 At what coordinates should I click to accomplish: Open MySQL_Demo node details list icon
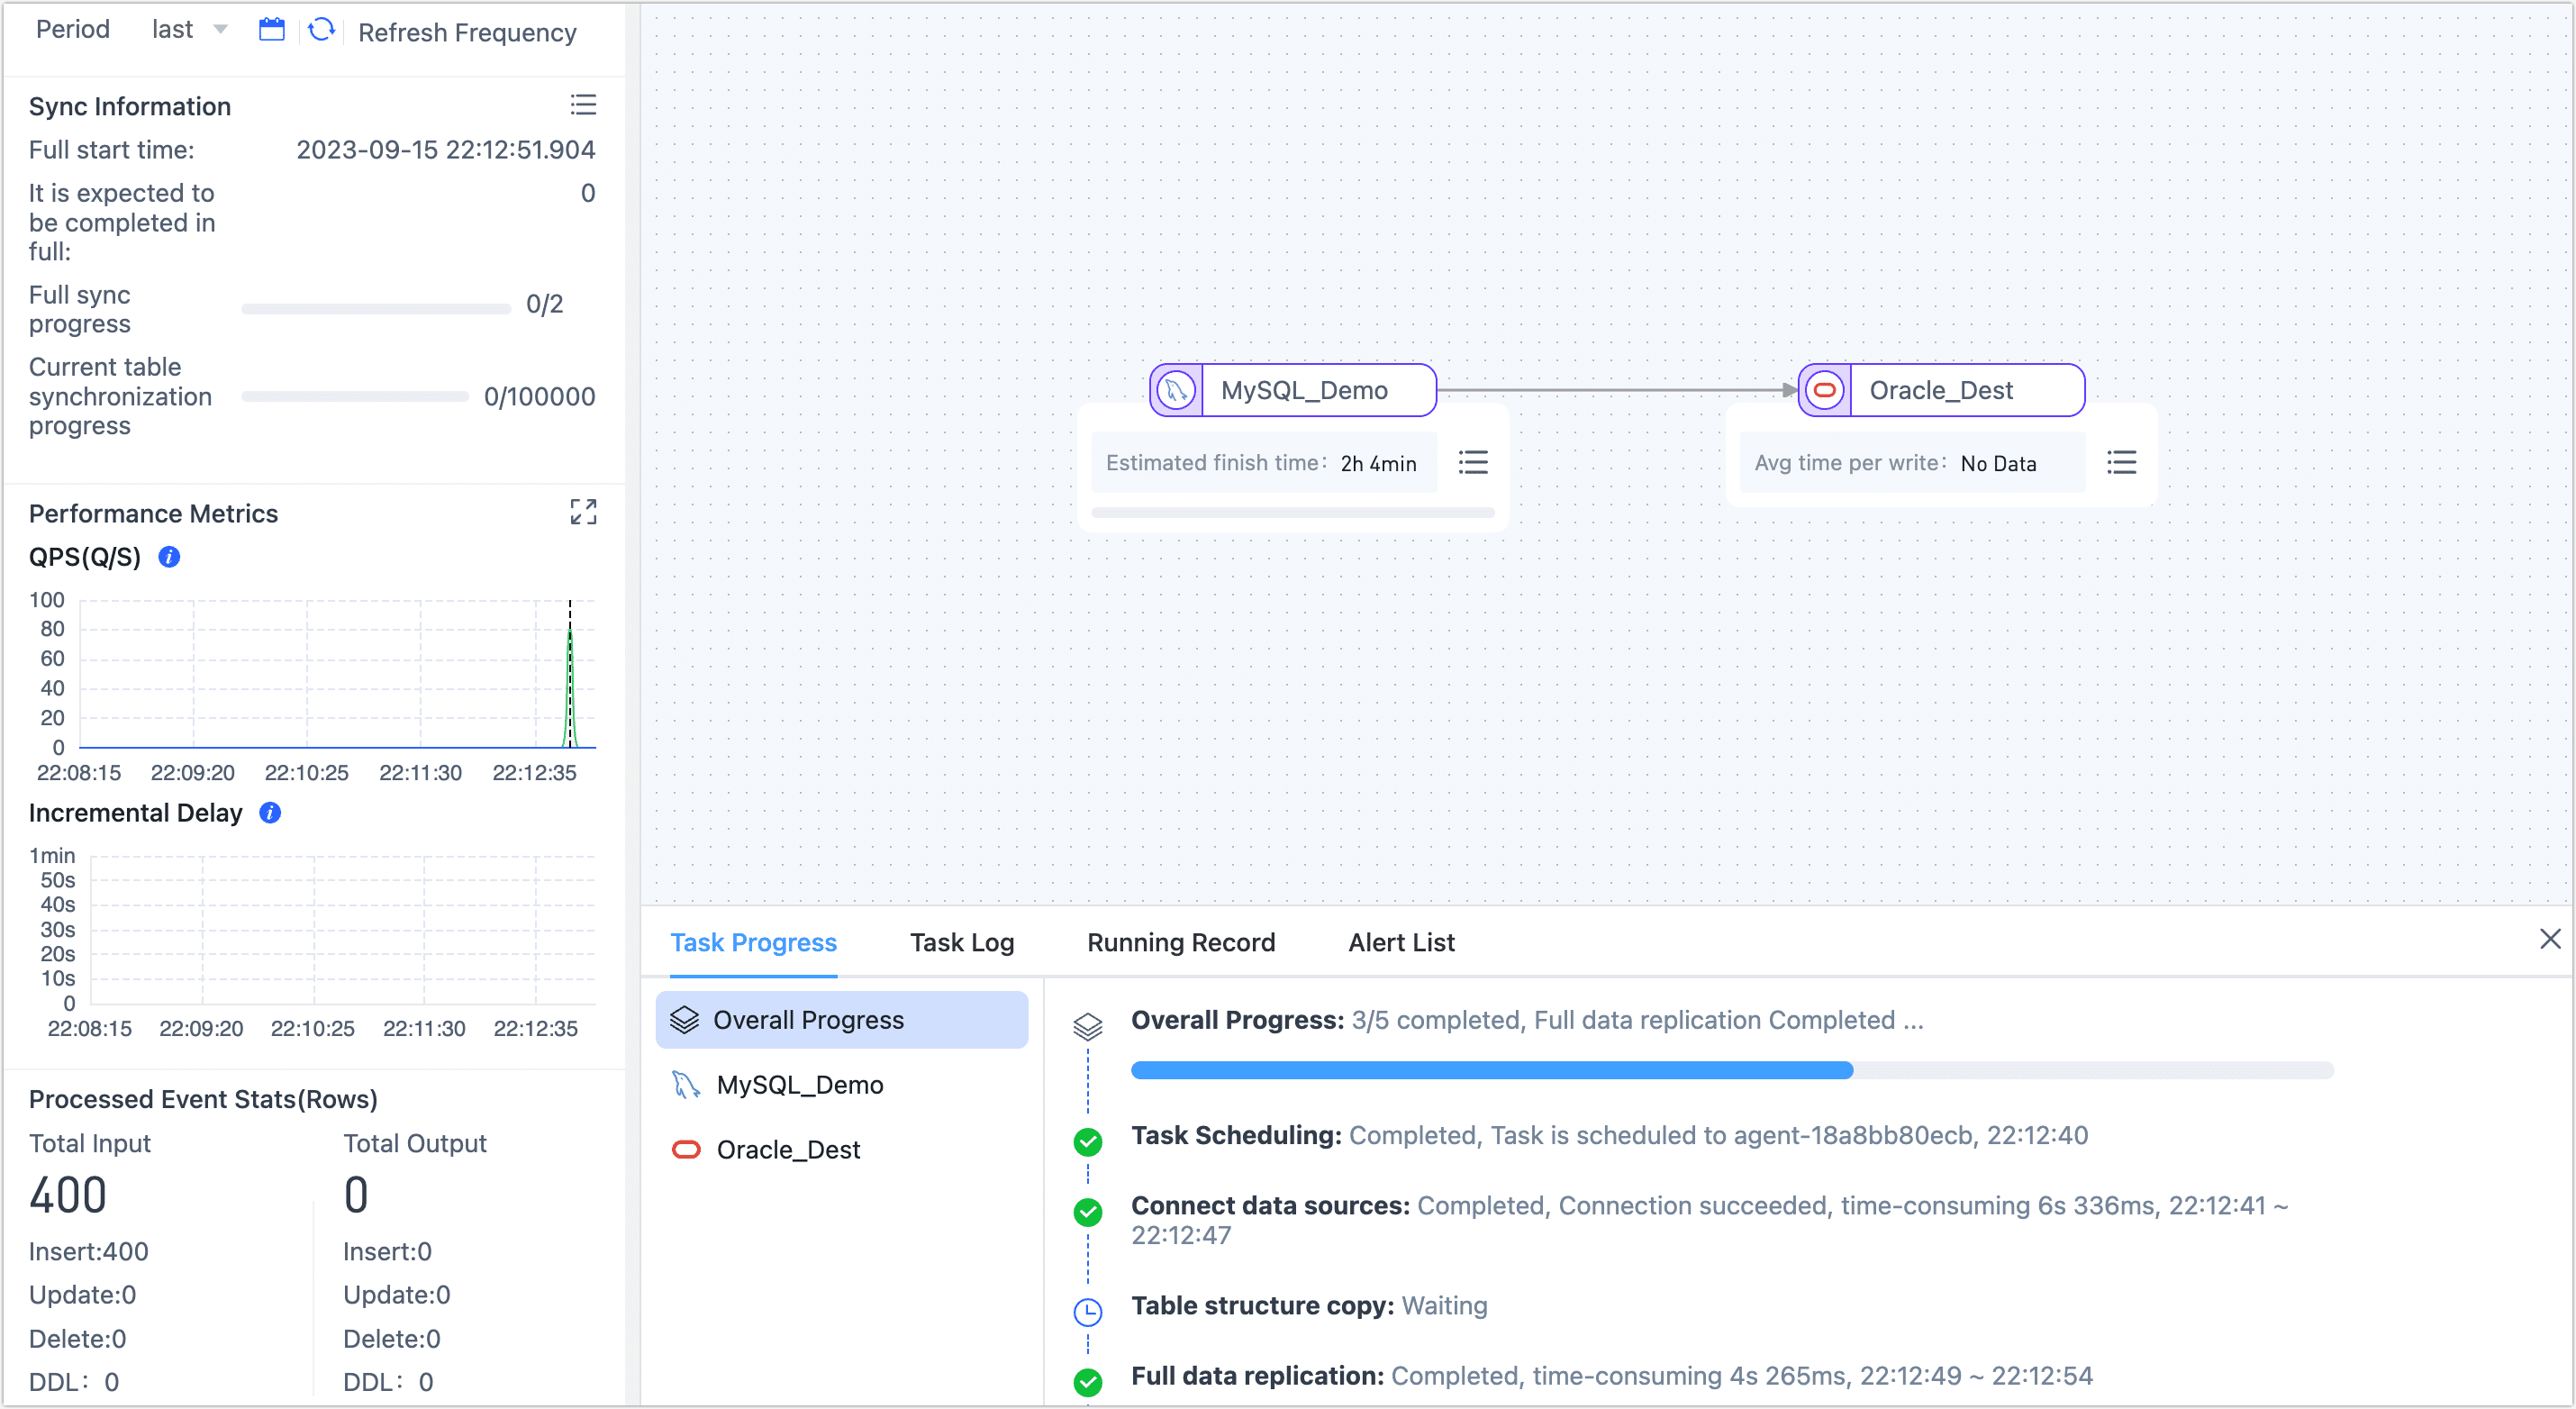(1473, 462)
